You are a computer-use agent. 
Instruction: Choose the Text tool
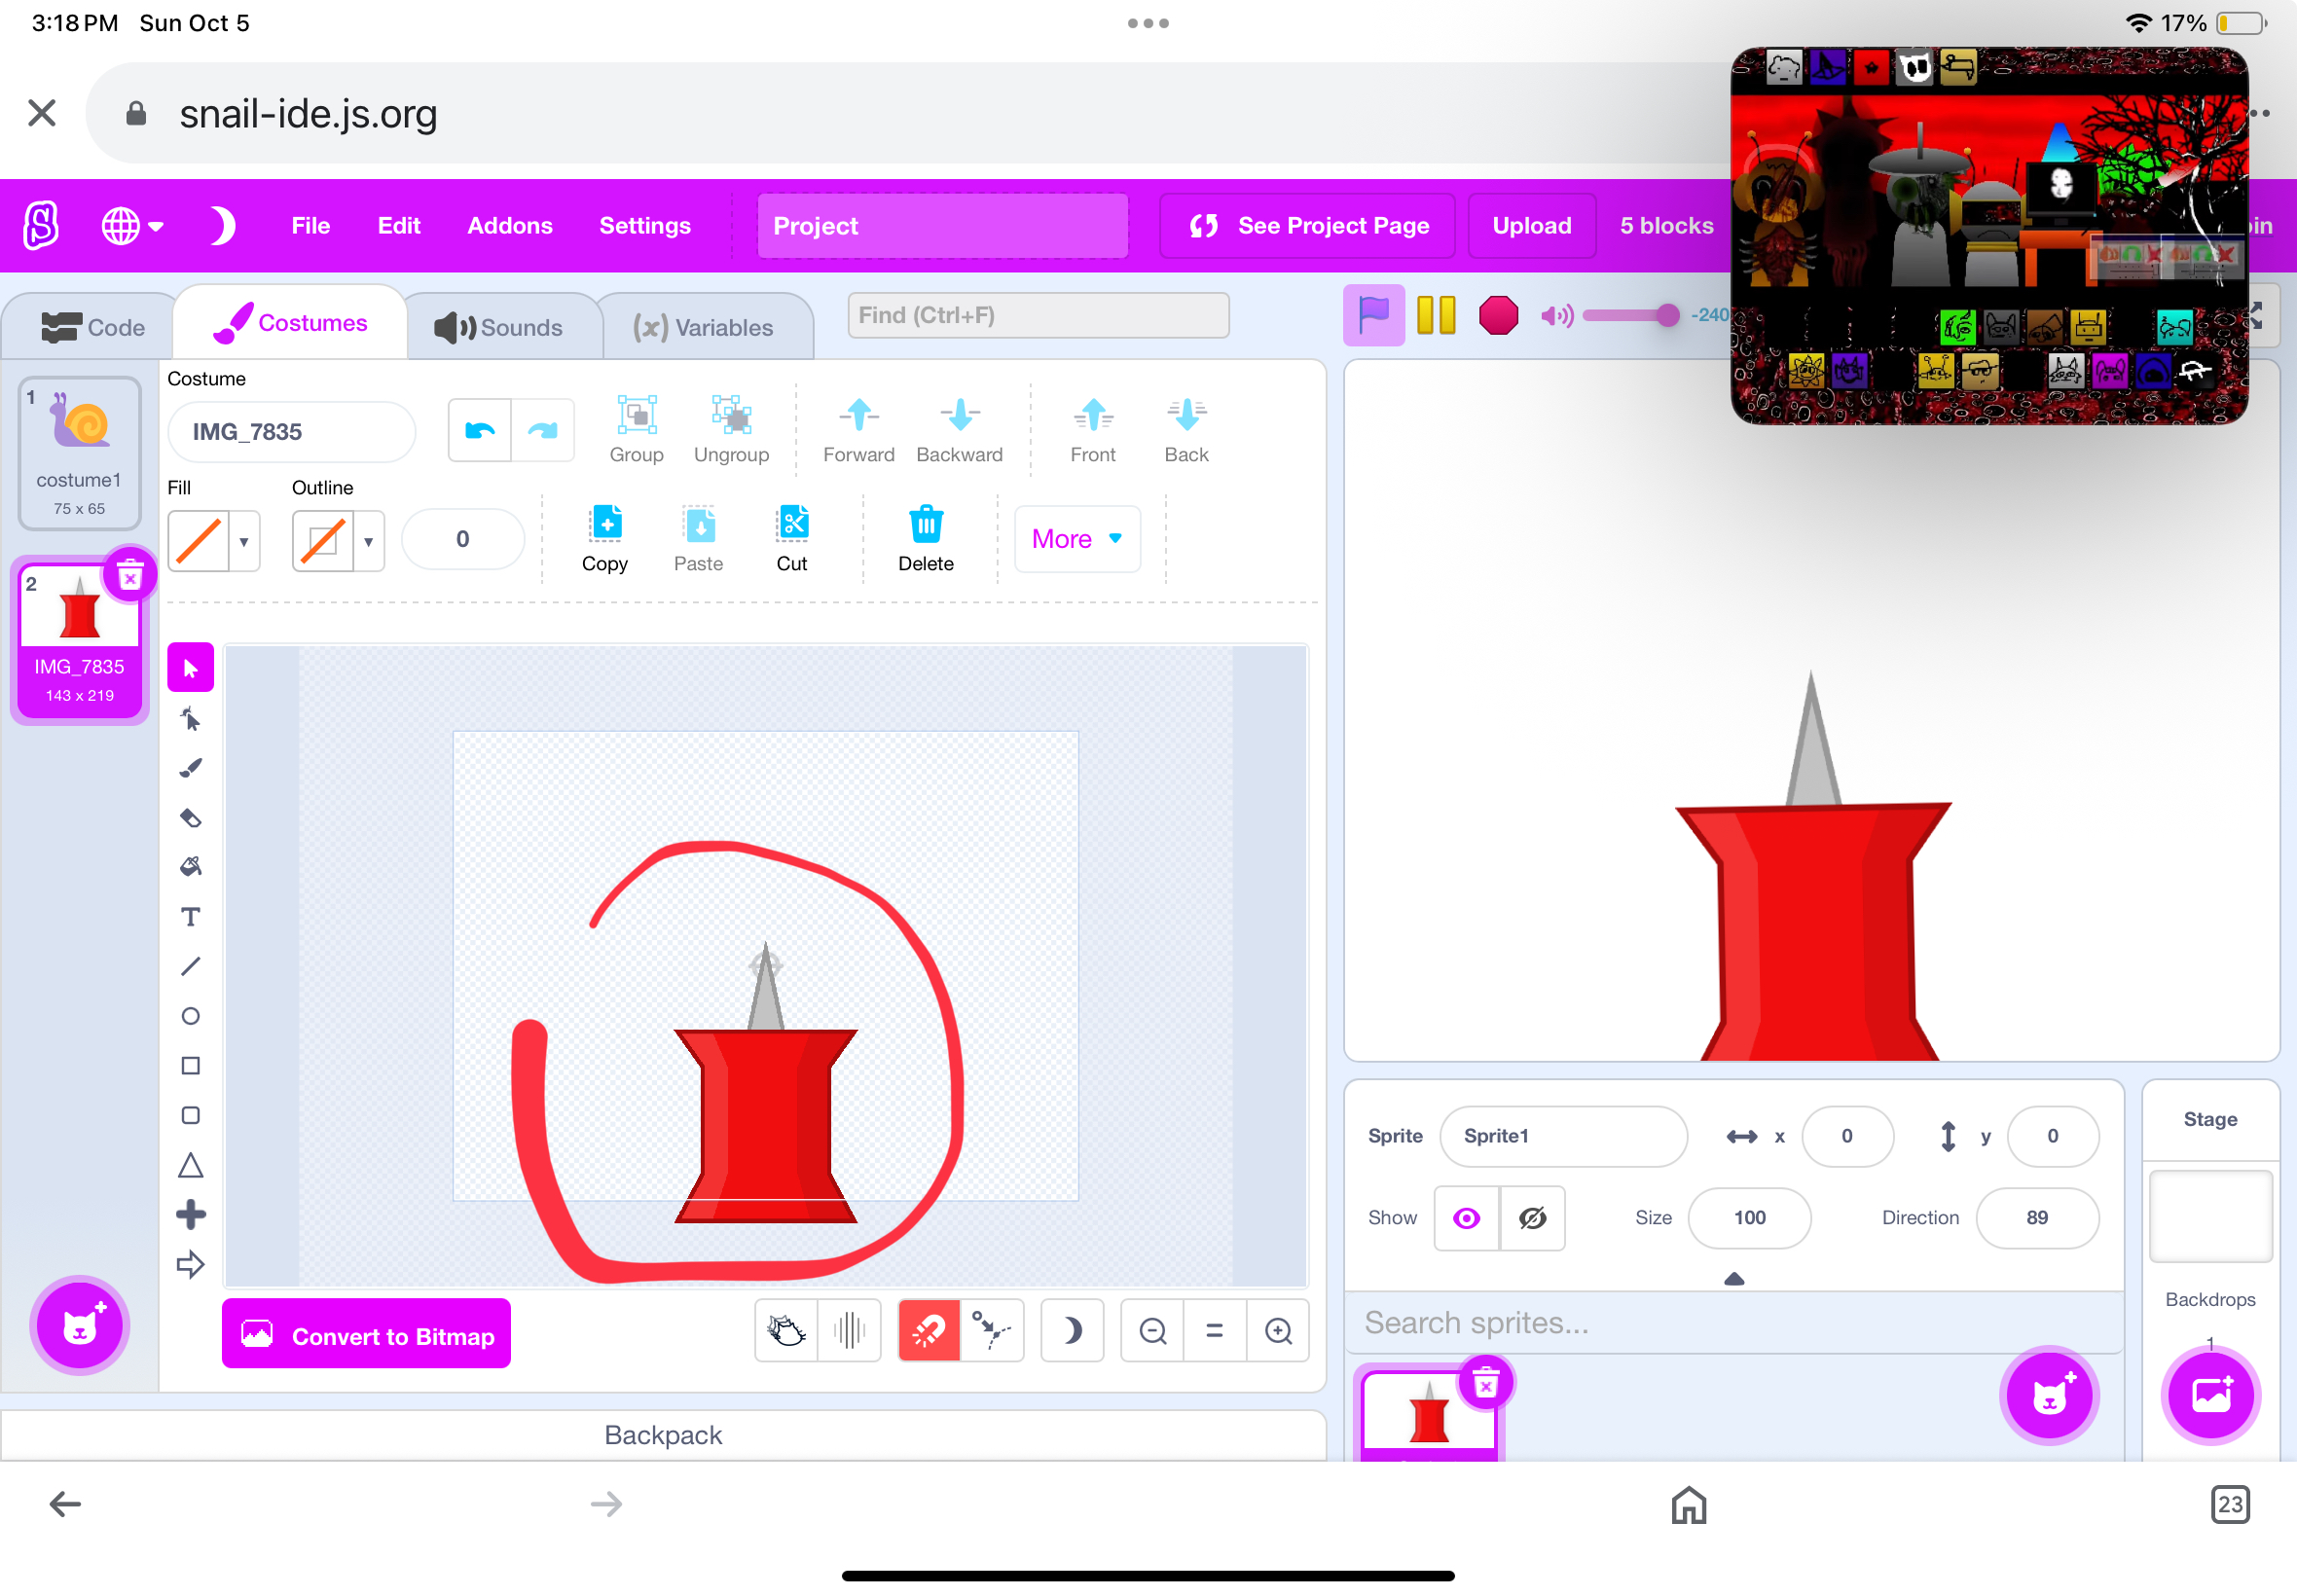pos(190,917)
